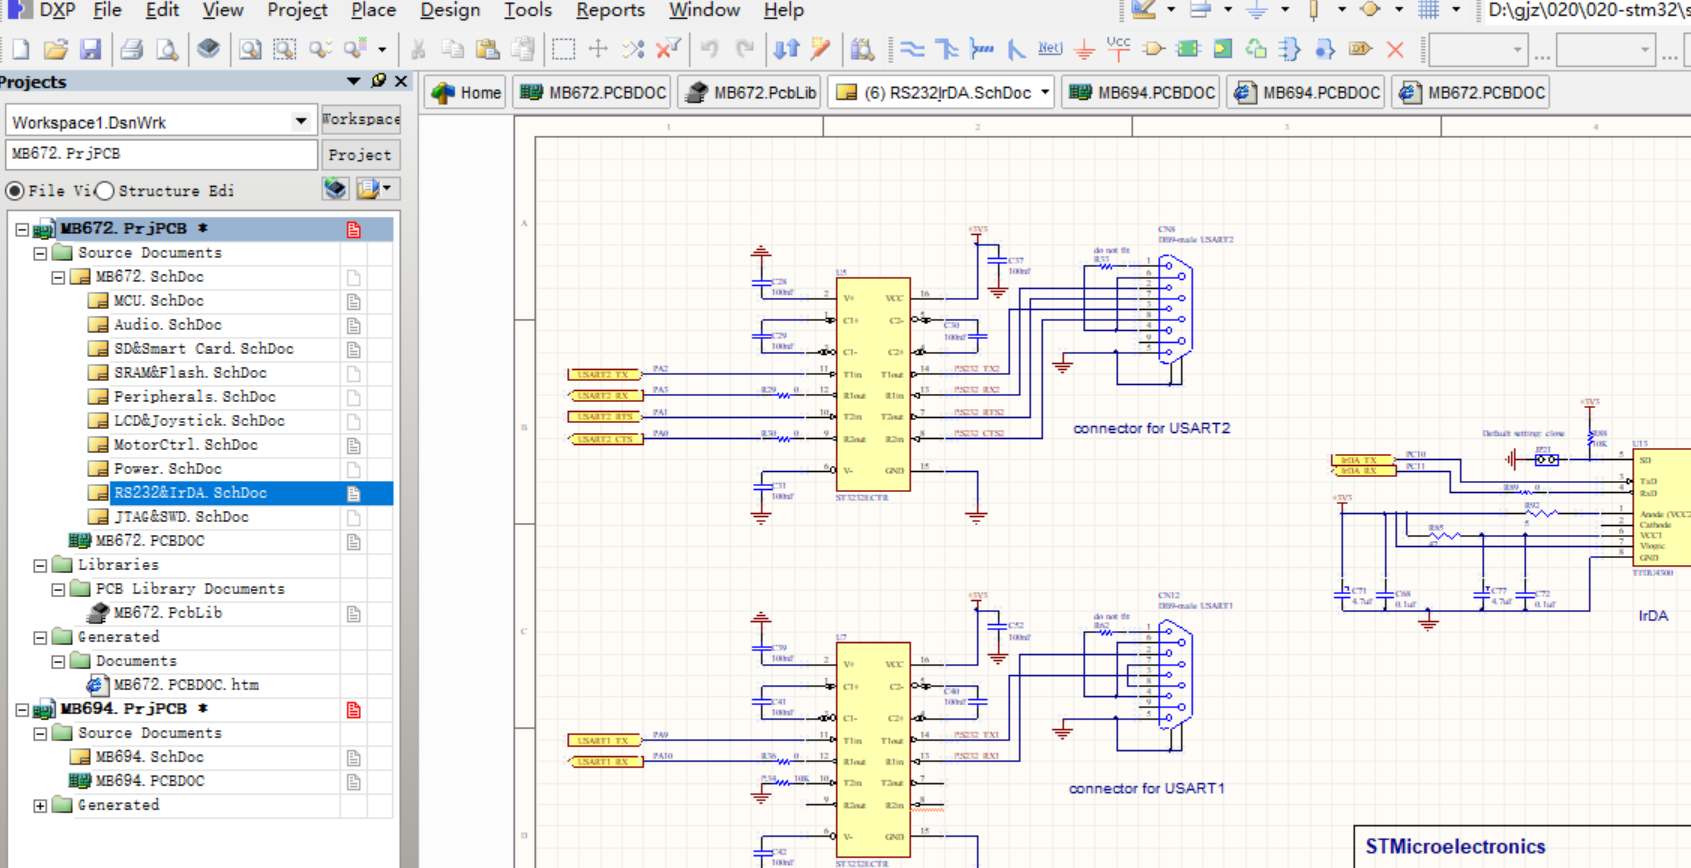The width and height of the screenshot is (1691, 868).
Task: Select MB694.SchDoc in the tree
Action: pos(150,757)
